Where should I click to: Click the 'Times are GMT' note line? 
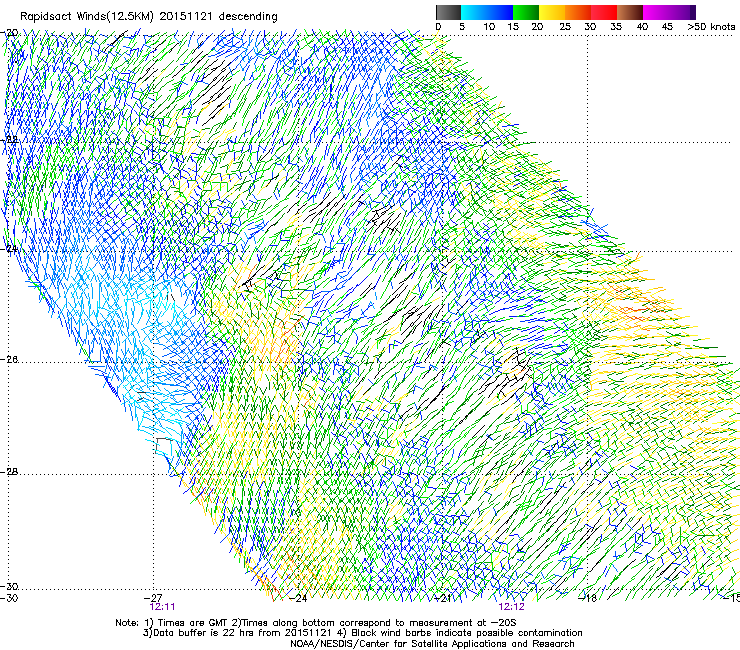click(x=316, y=623)
